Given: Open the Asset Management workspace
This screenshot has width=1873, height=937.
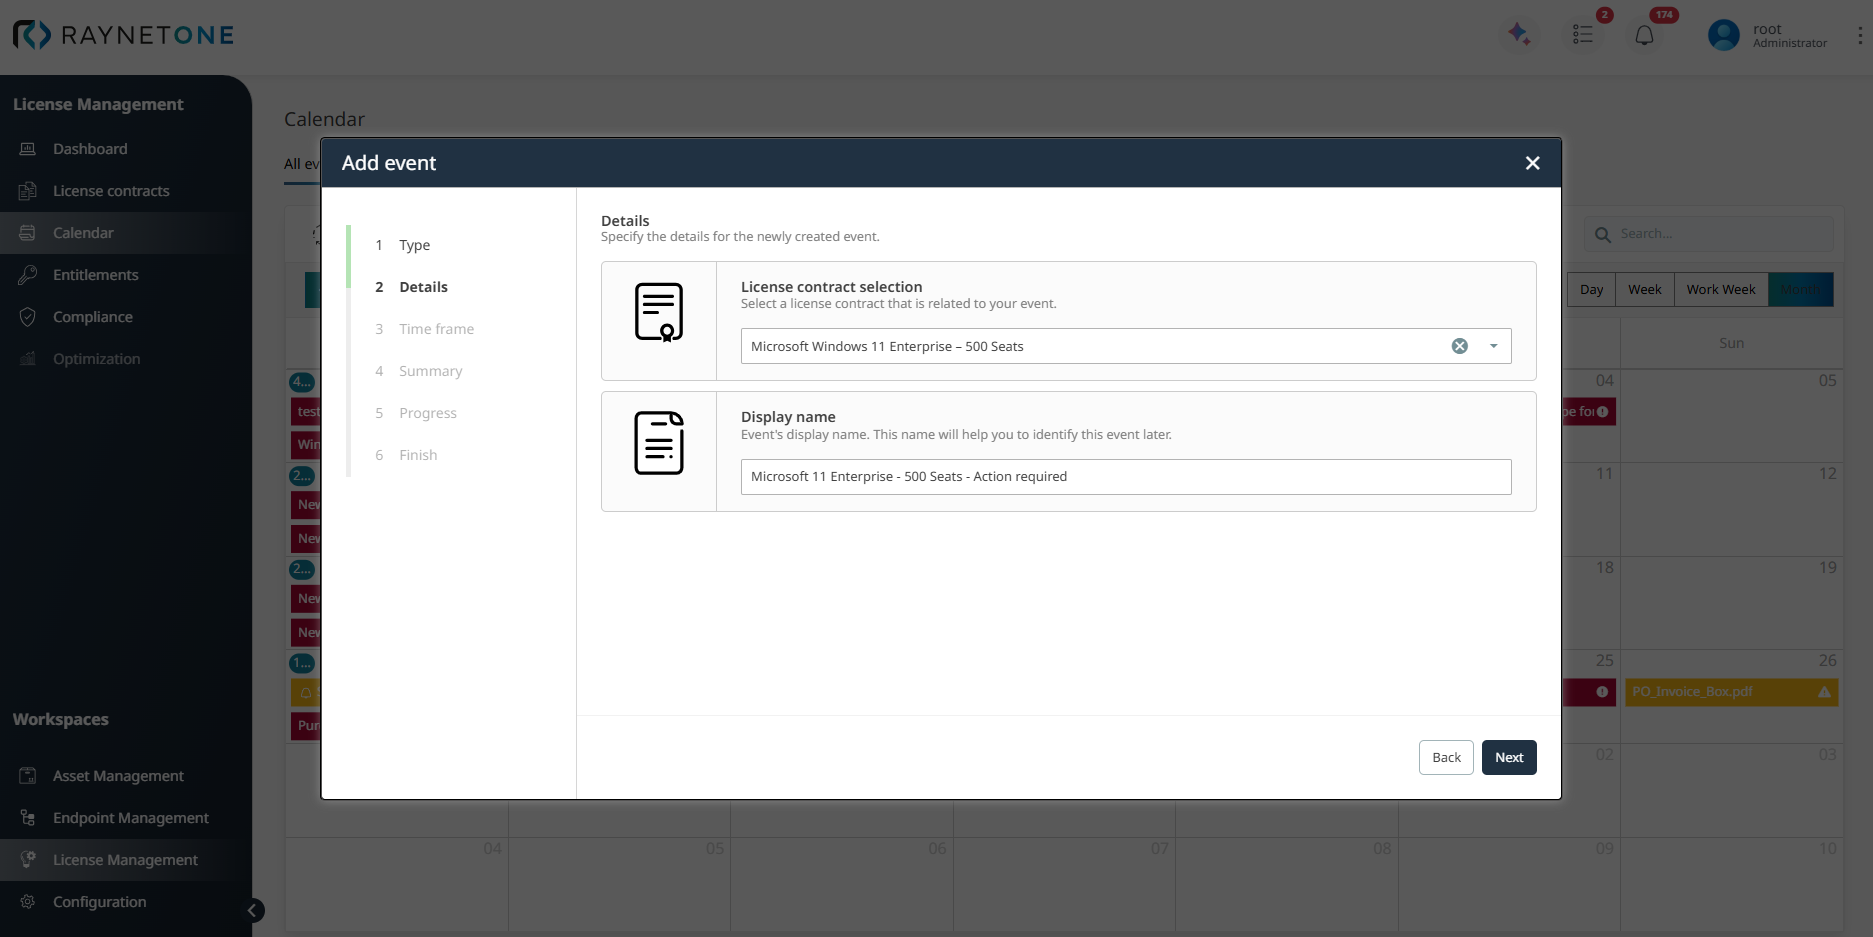Looking at the screenshot, I should click(118, 776).
